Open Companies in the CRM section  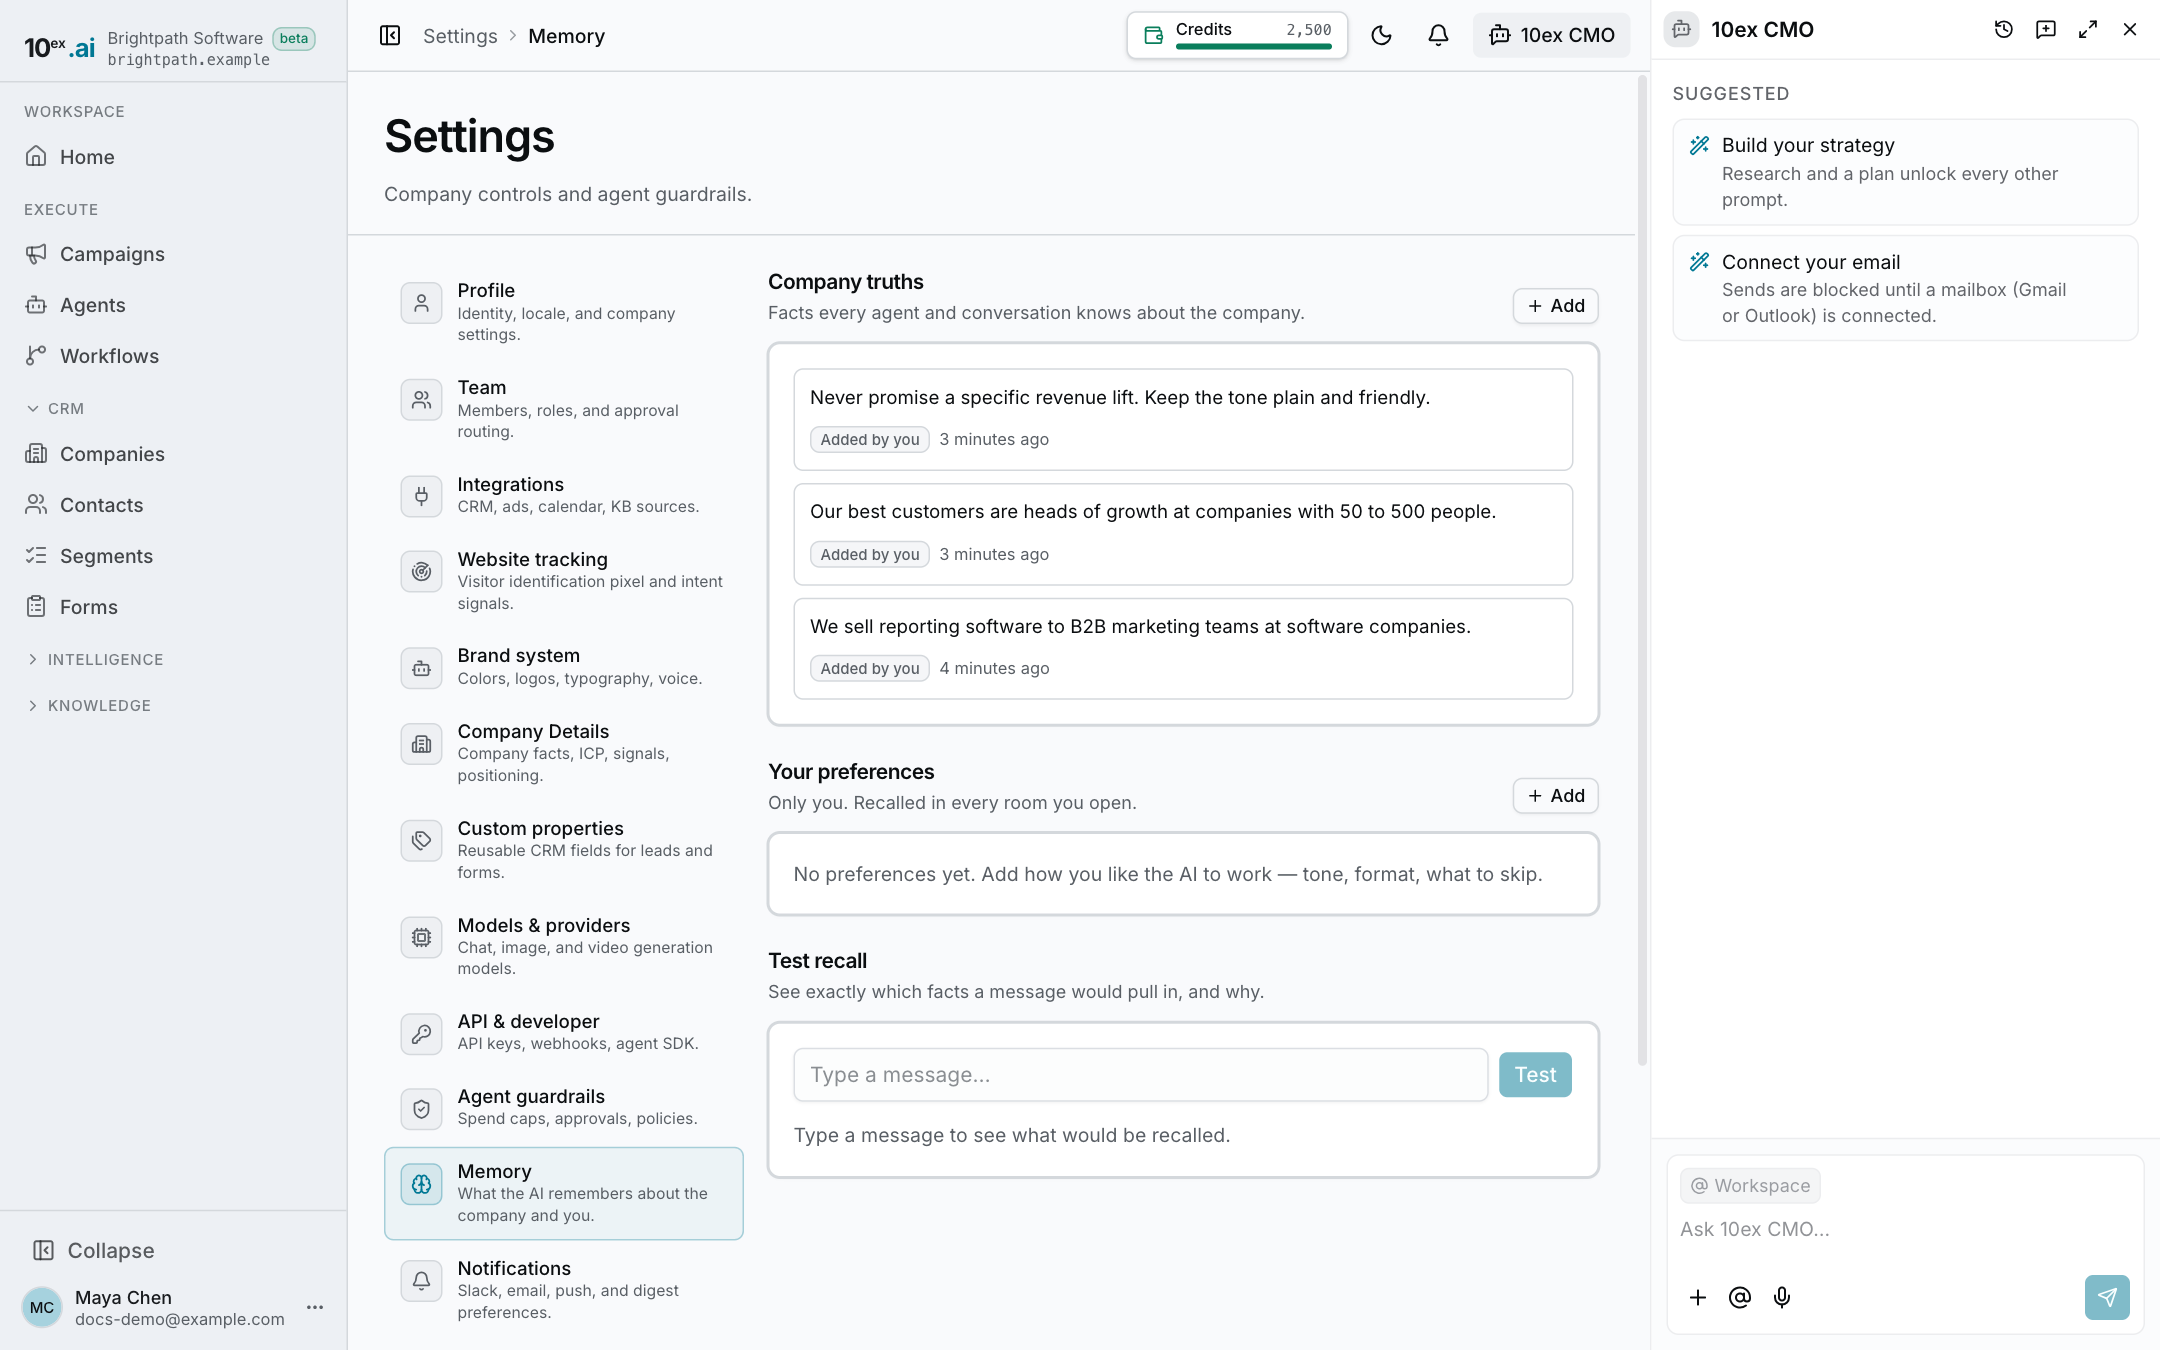coord(172,454)
